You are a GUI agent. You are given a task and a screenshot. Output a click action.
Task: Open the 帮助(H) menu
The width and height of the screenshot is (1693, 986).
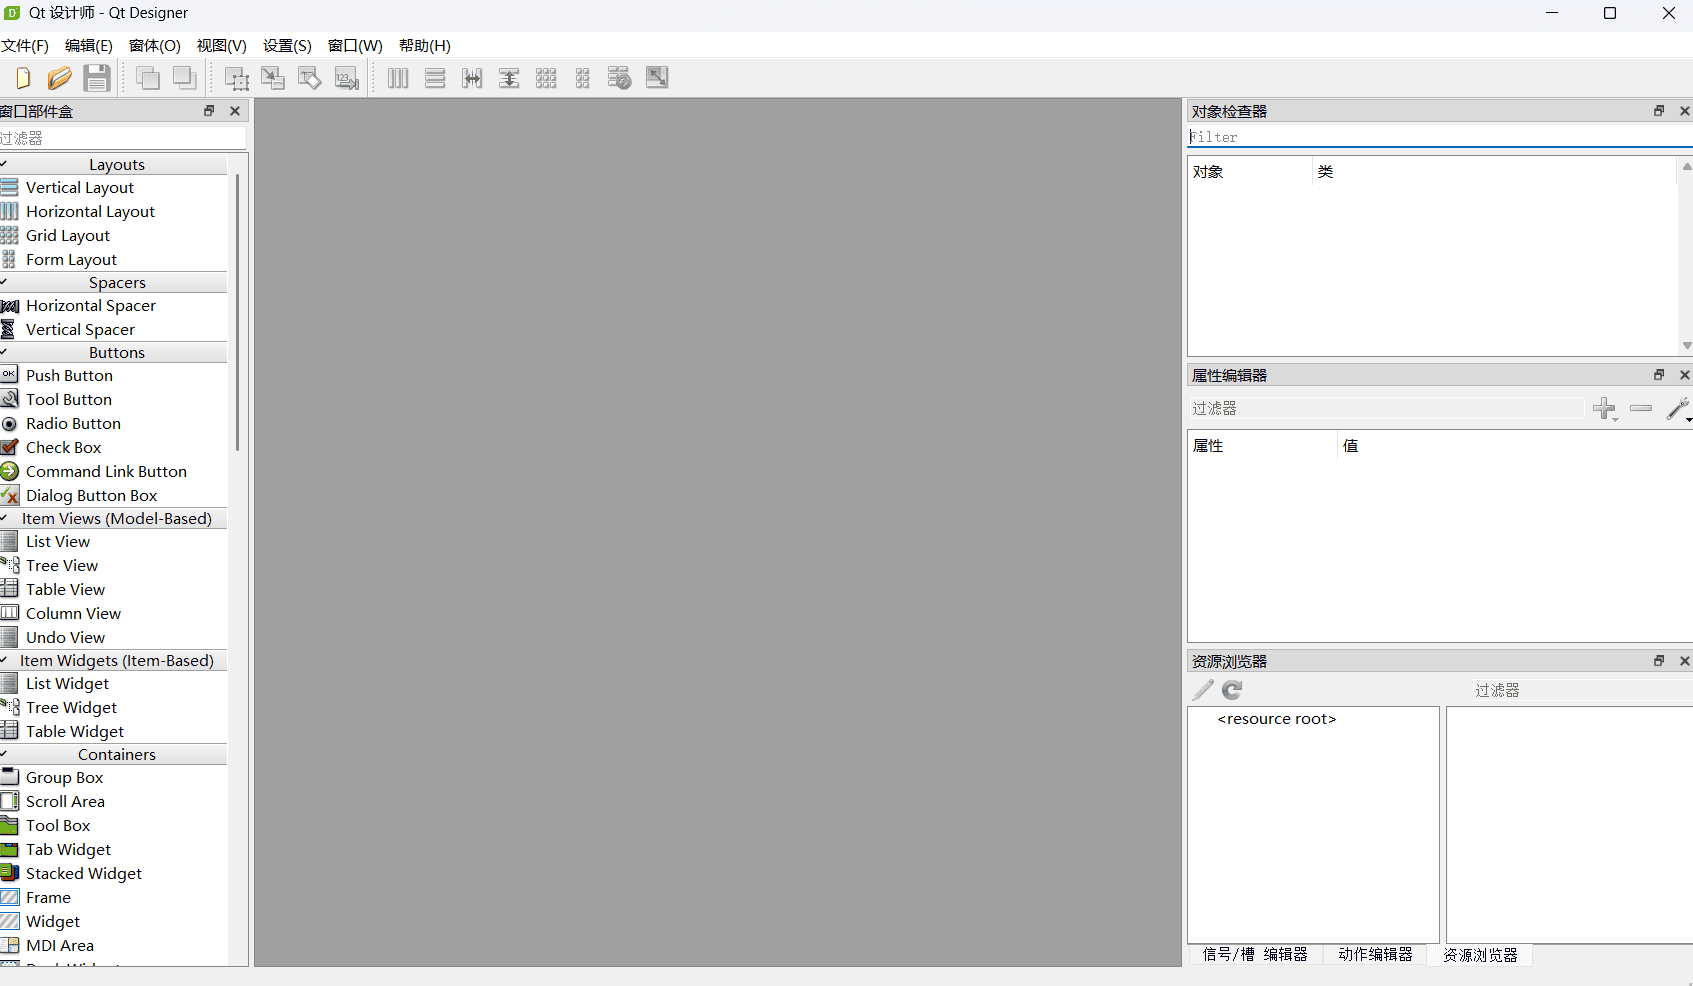coord(425,46)
